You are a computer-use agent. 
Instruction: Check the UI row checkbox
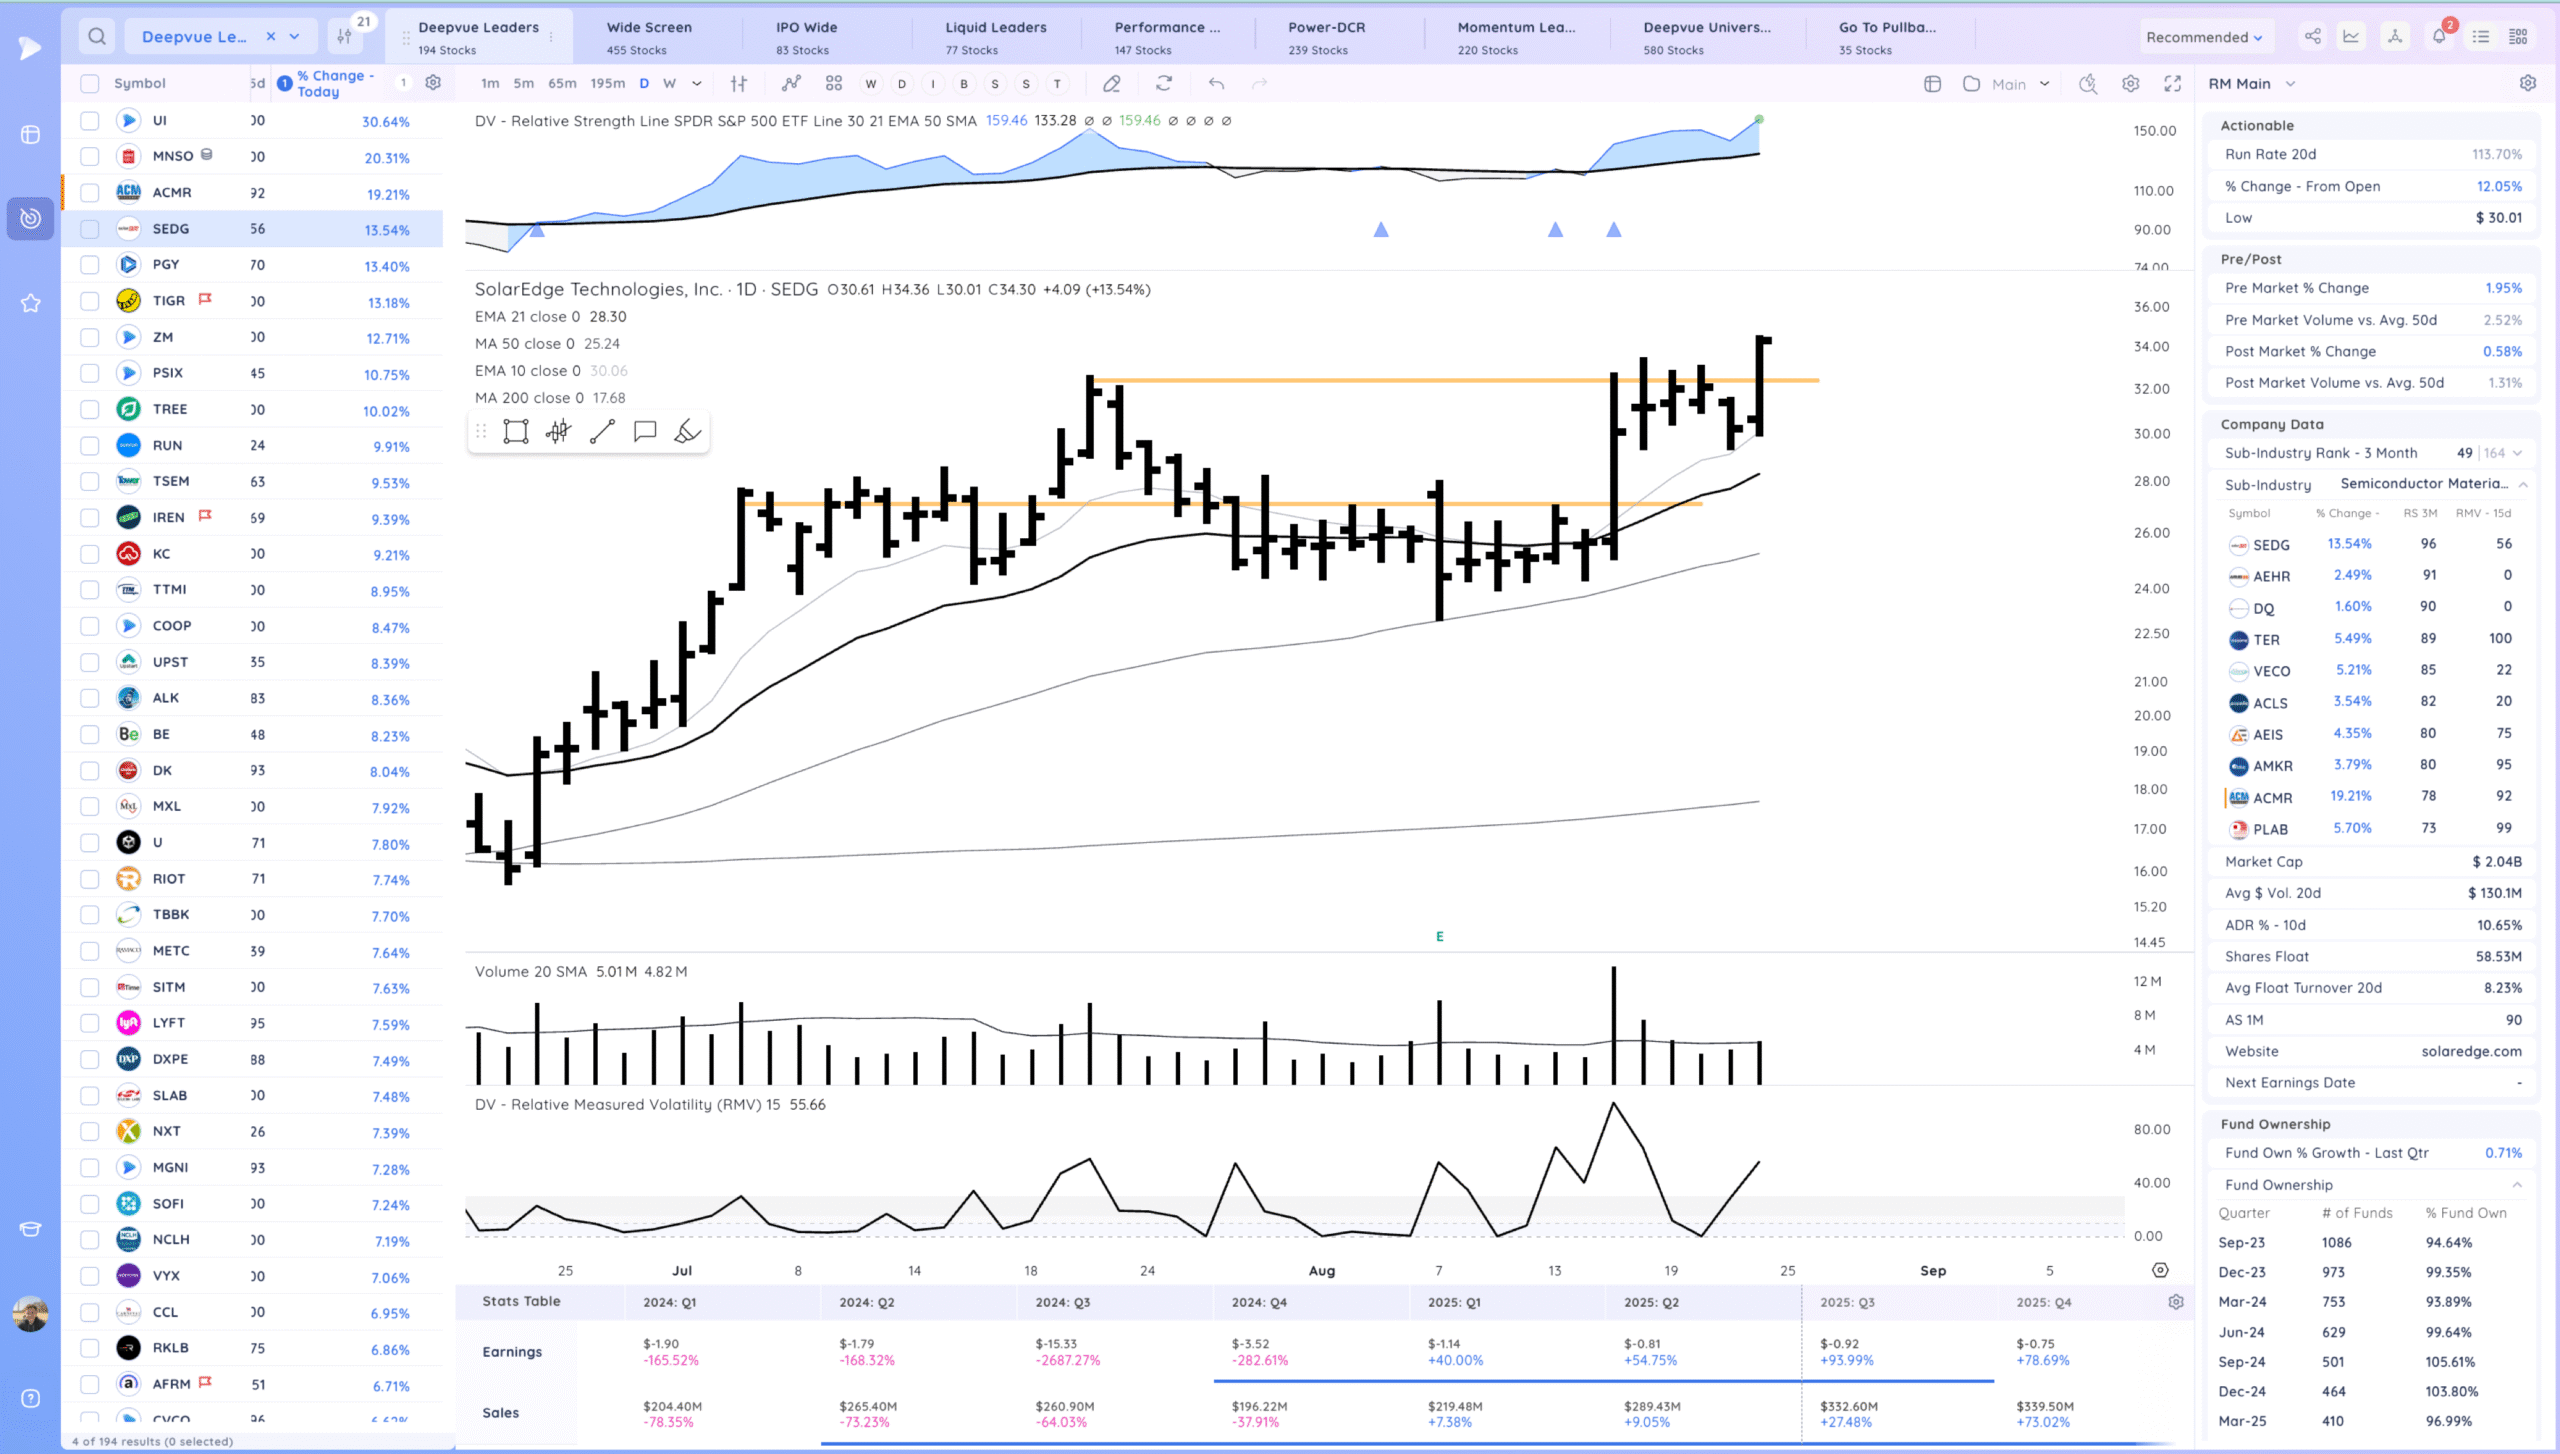pos(90,121)
